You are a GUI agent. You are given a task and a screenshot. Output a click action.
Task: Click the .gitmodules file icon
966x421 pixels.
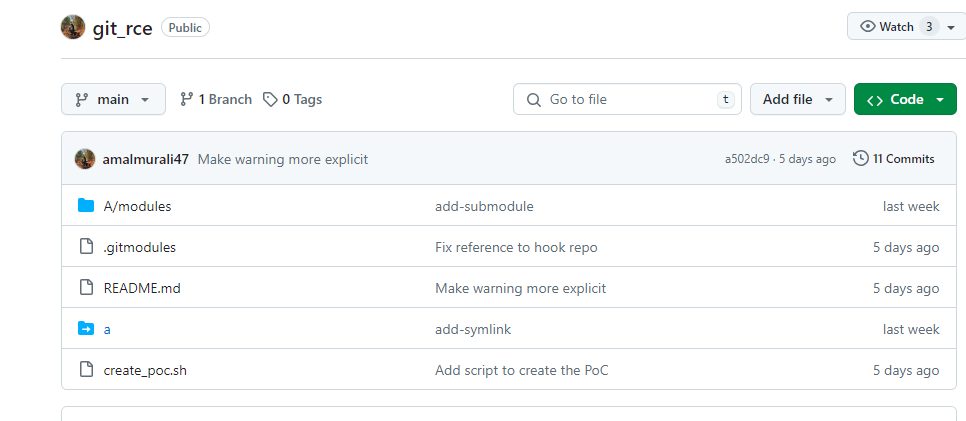(86, 247)
